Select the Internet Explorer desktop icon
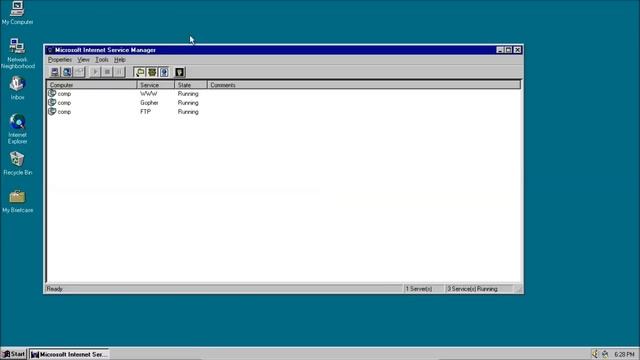Viewport: 640px width, 360px height. (x=18, y=129)
